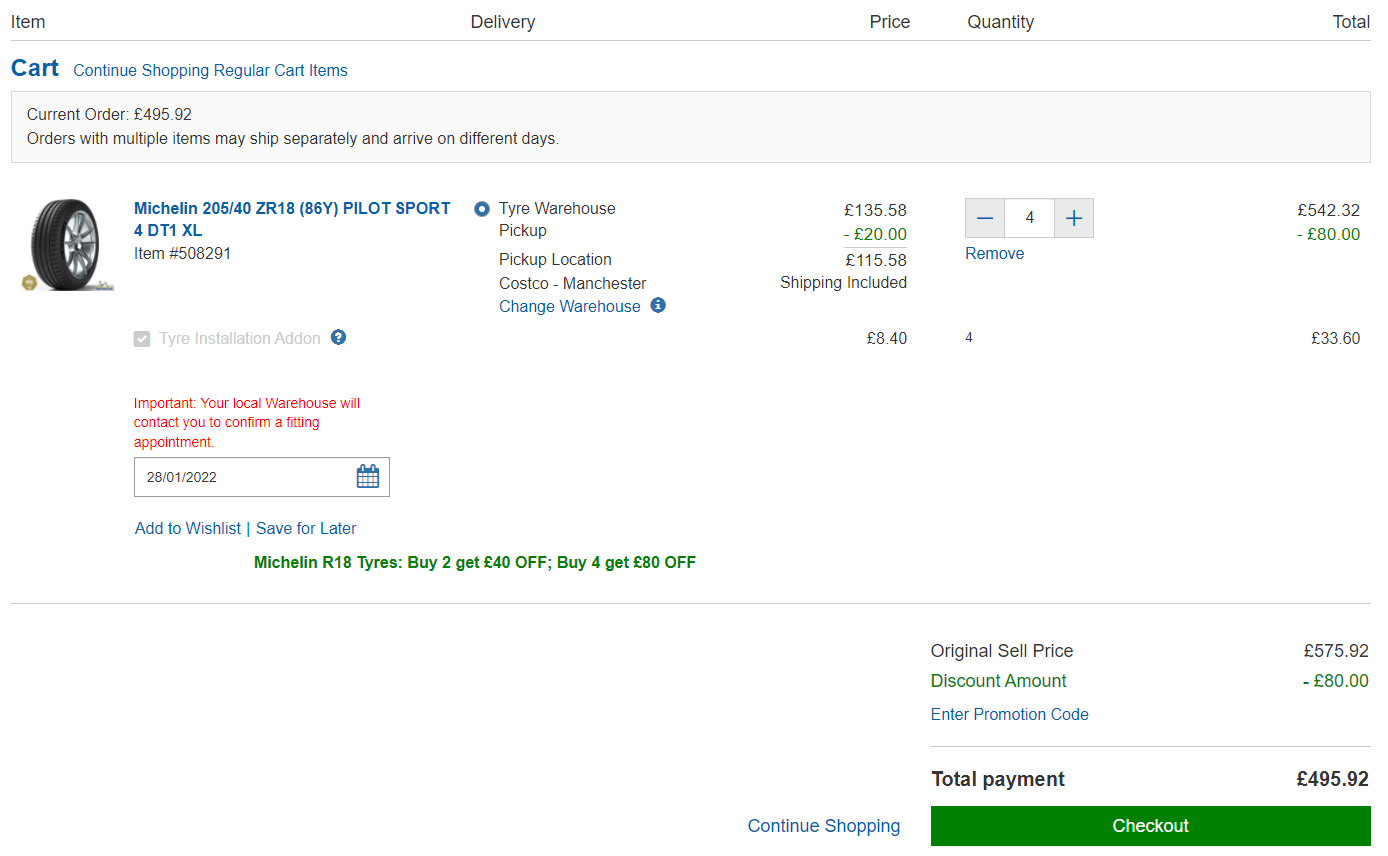Increase quantity with the plus button

pyautogui.click(x=1074, y=218)
